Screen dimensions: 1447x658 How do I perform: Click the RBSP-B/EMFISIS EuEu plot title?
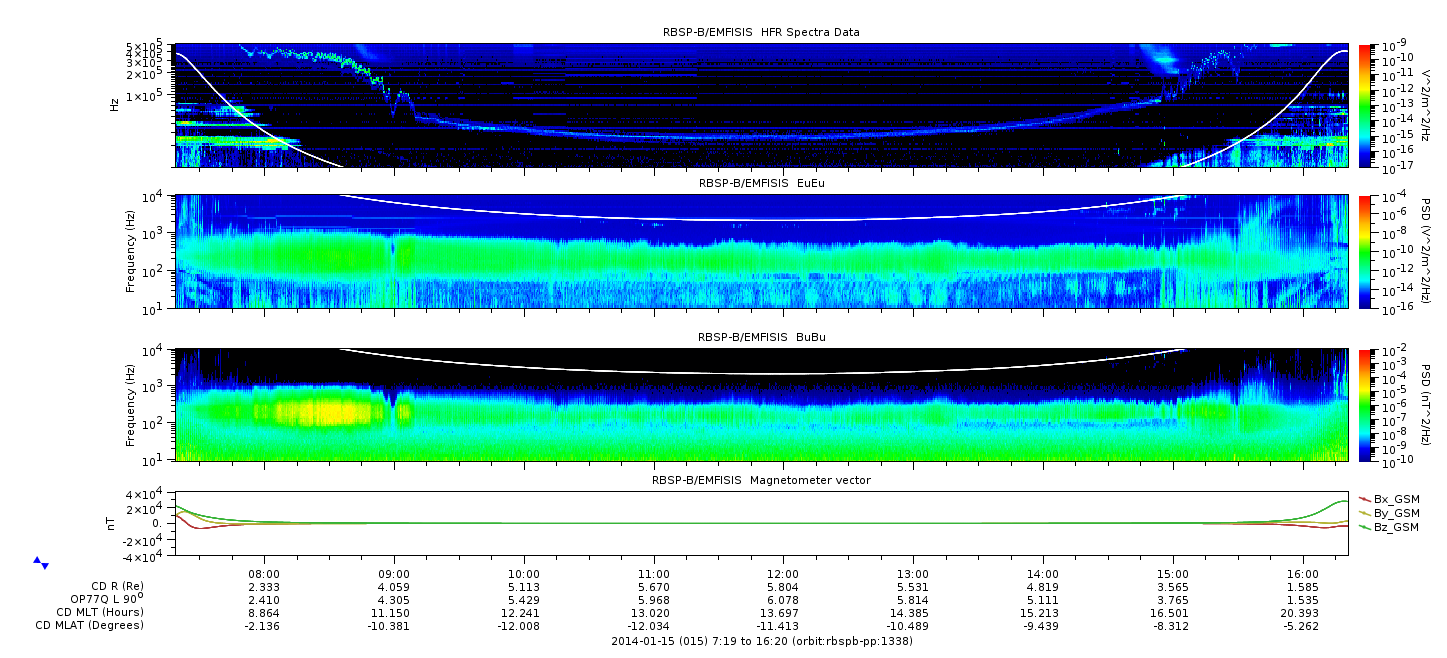pyautogui.click(x=761, y=183)
